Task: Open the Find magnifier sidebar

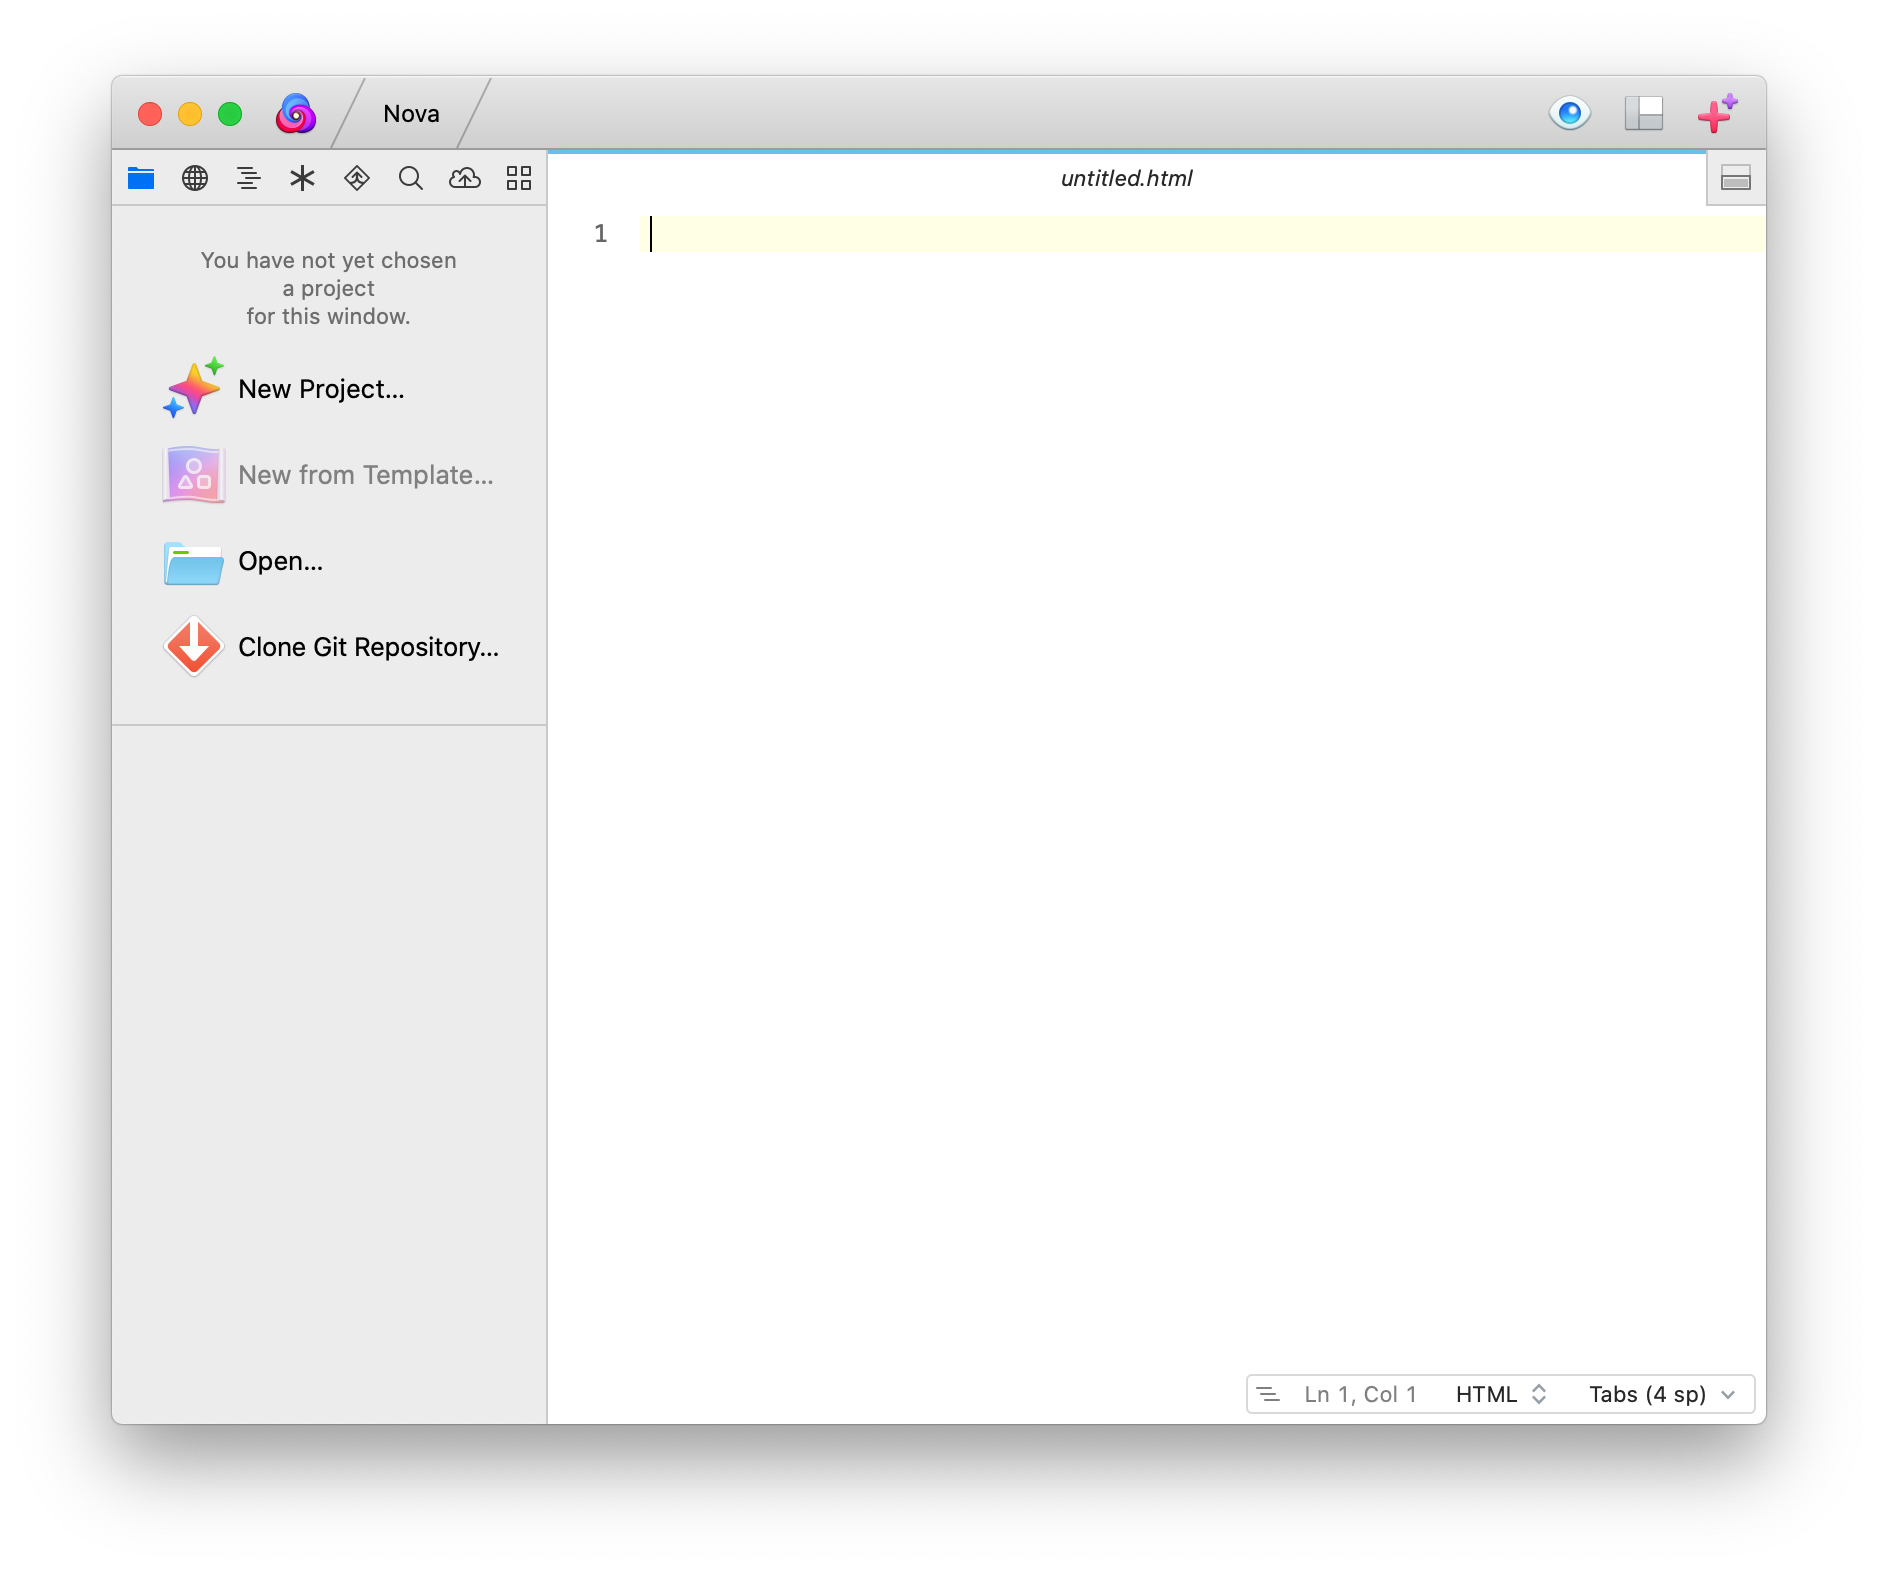Action: (410, 178)
